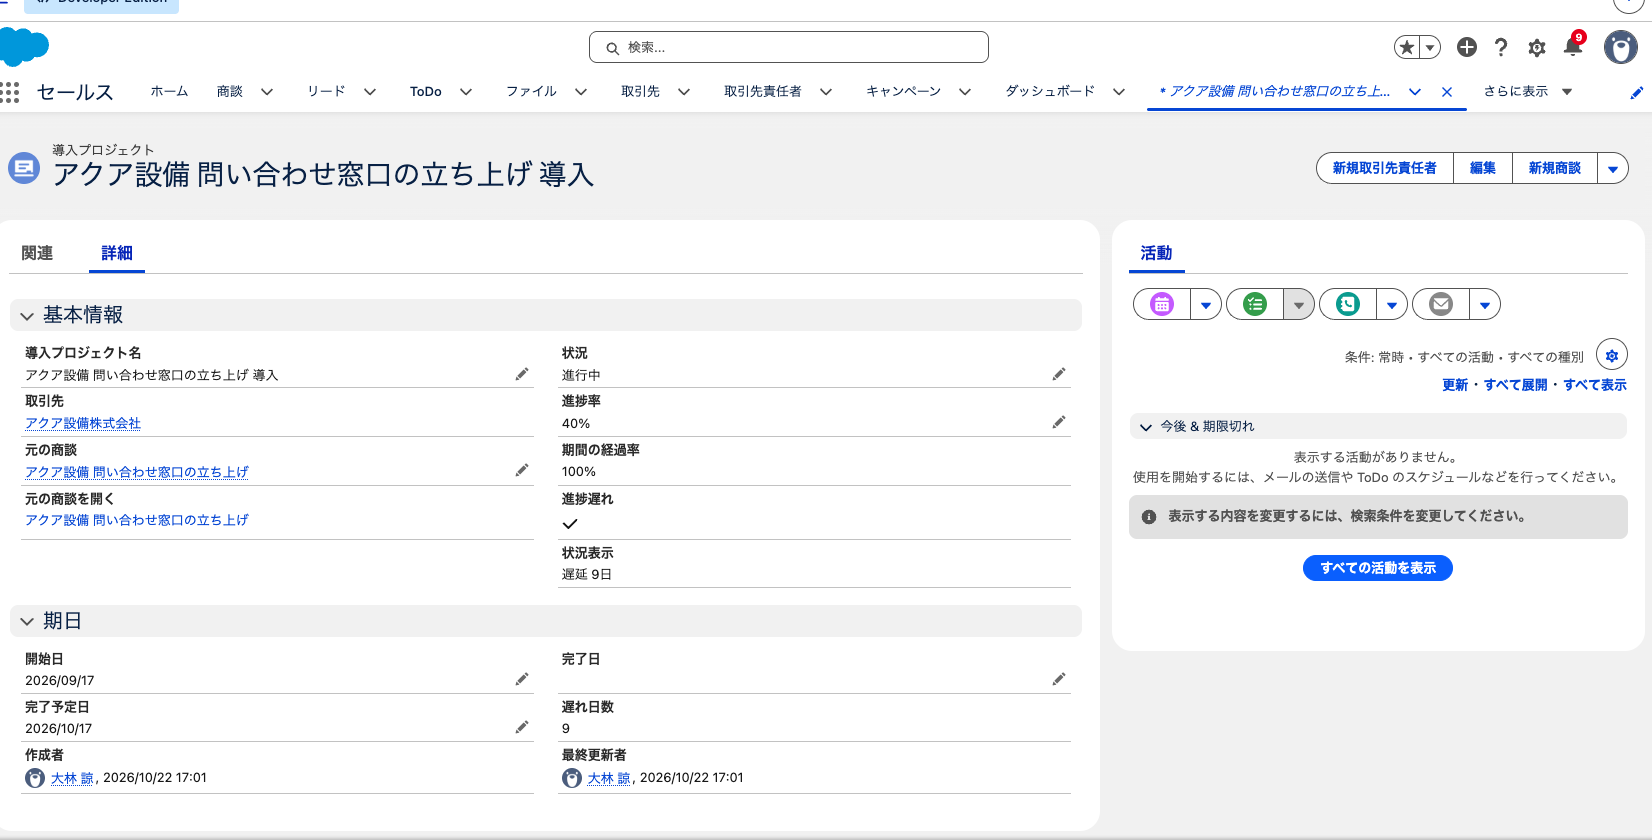Open the 取引先責任者 tab dropdown chevron

tap(826, 92)
